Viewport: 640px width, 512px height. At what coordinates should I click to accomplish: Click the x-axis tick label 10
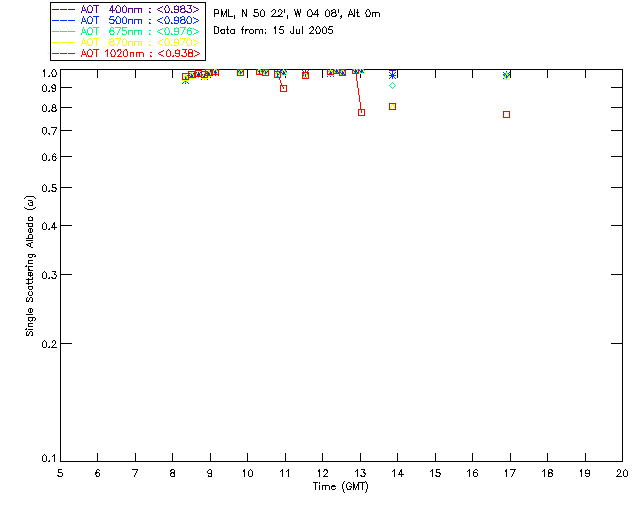pyautogui.click(x=247, y=473)
